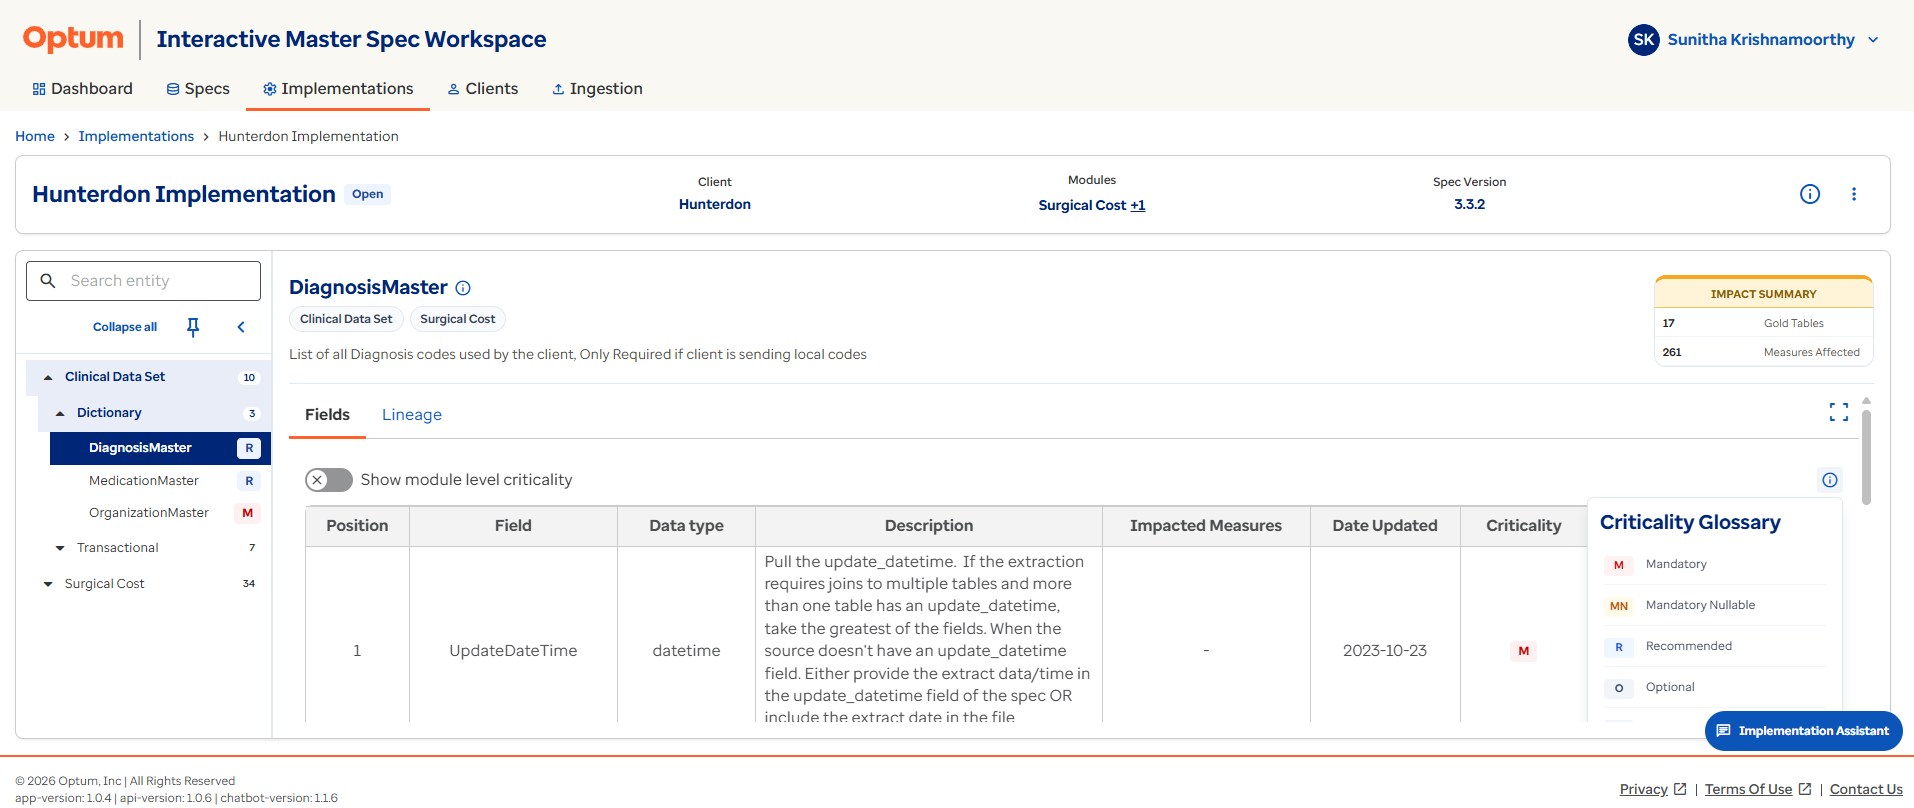Click the Mandatory Nullable MN glossary badge
The image size is (1914, 808).
[1619, 606]
